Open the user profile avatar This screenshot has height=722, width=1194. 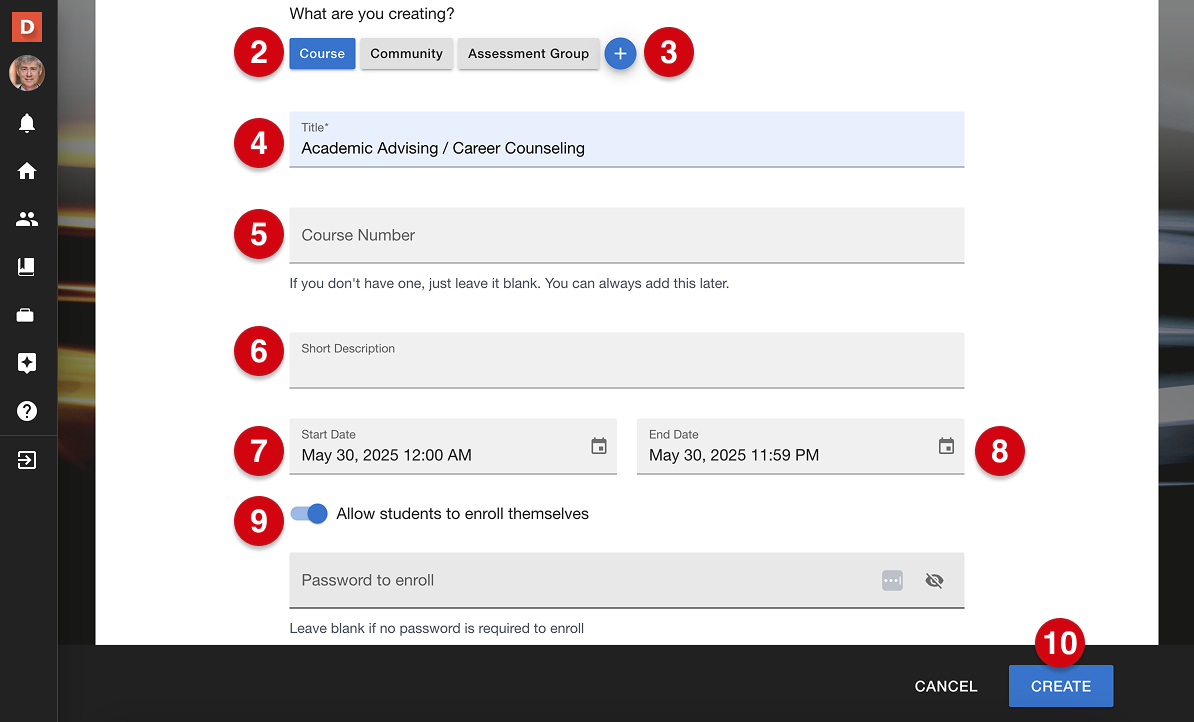pyautogui.click(x=27, y=73)
